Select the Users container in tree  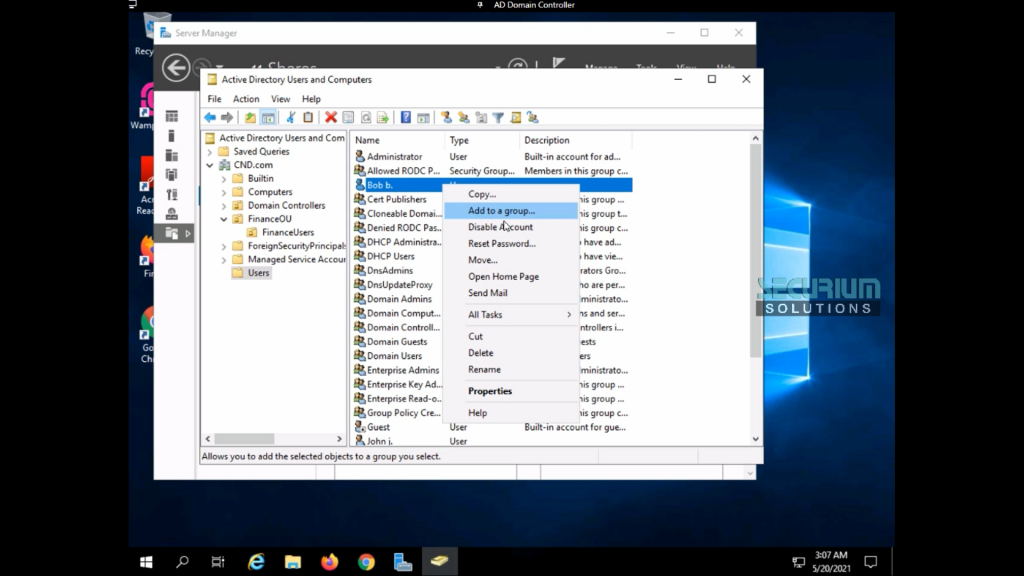pos(258,273)
